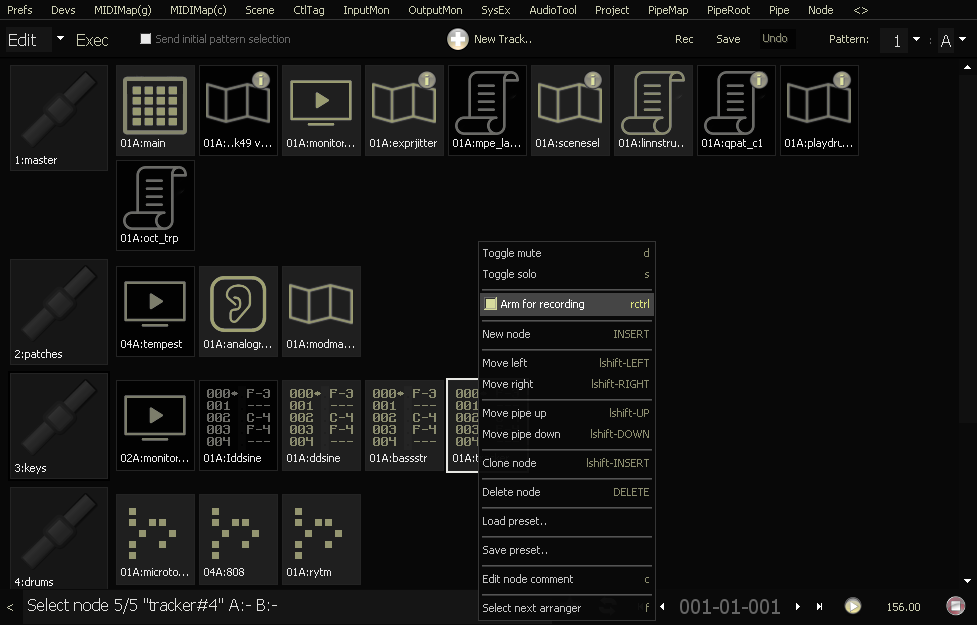Image resolution: width=977 pixels, height=625 pixels.
Task: Select the 01A:analogr ear icon node
Action: tap(238, 310)
